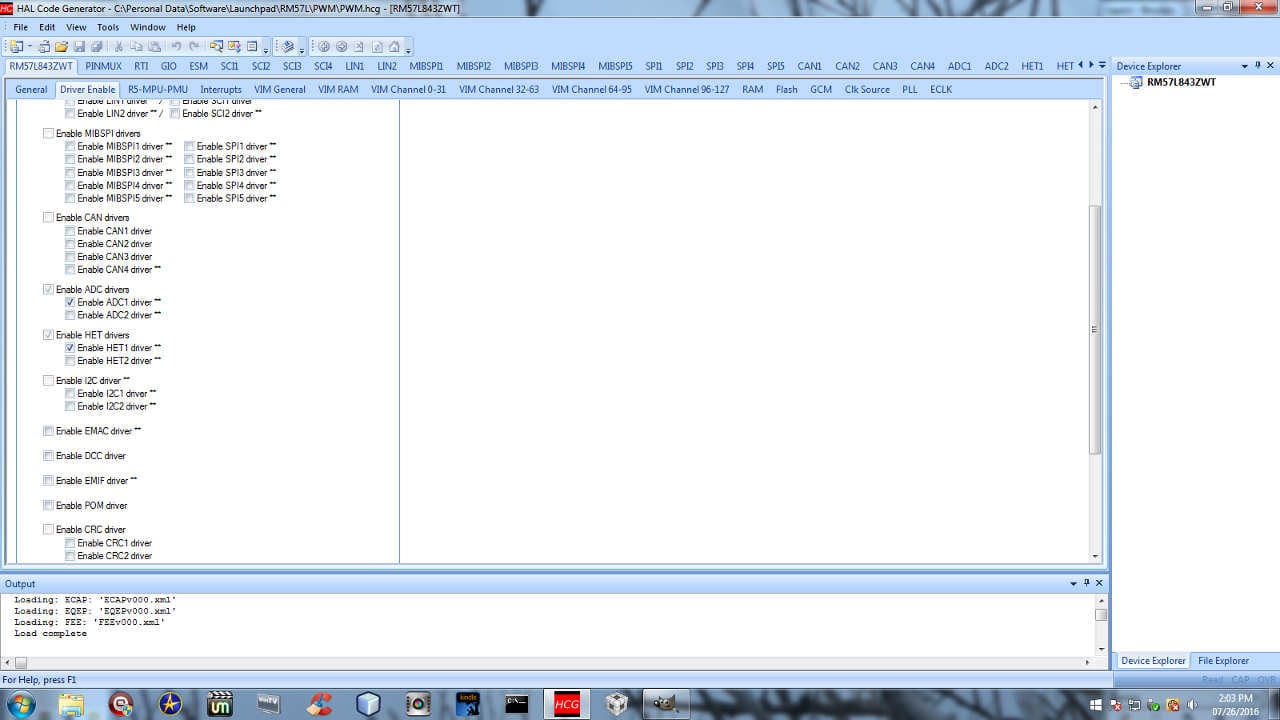The image size is (1280, 720).
Task: Open the Tools menu
Action: click(x=108, y=27)
